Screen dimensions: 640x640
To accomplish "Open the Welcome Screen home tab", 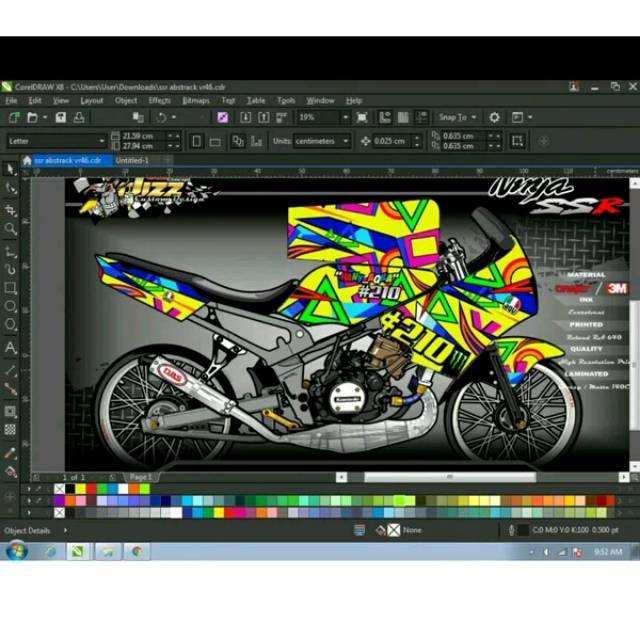I will pyautogui.click(x=27, y=160).
